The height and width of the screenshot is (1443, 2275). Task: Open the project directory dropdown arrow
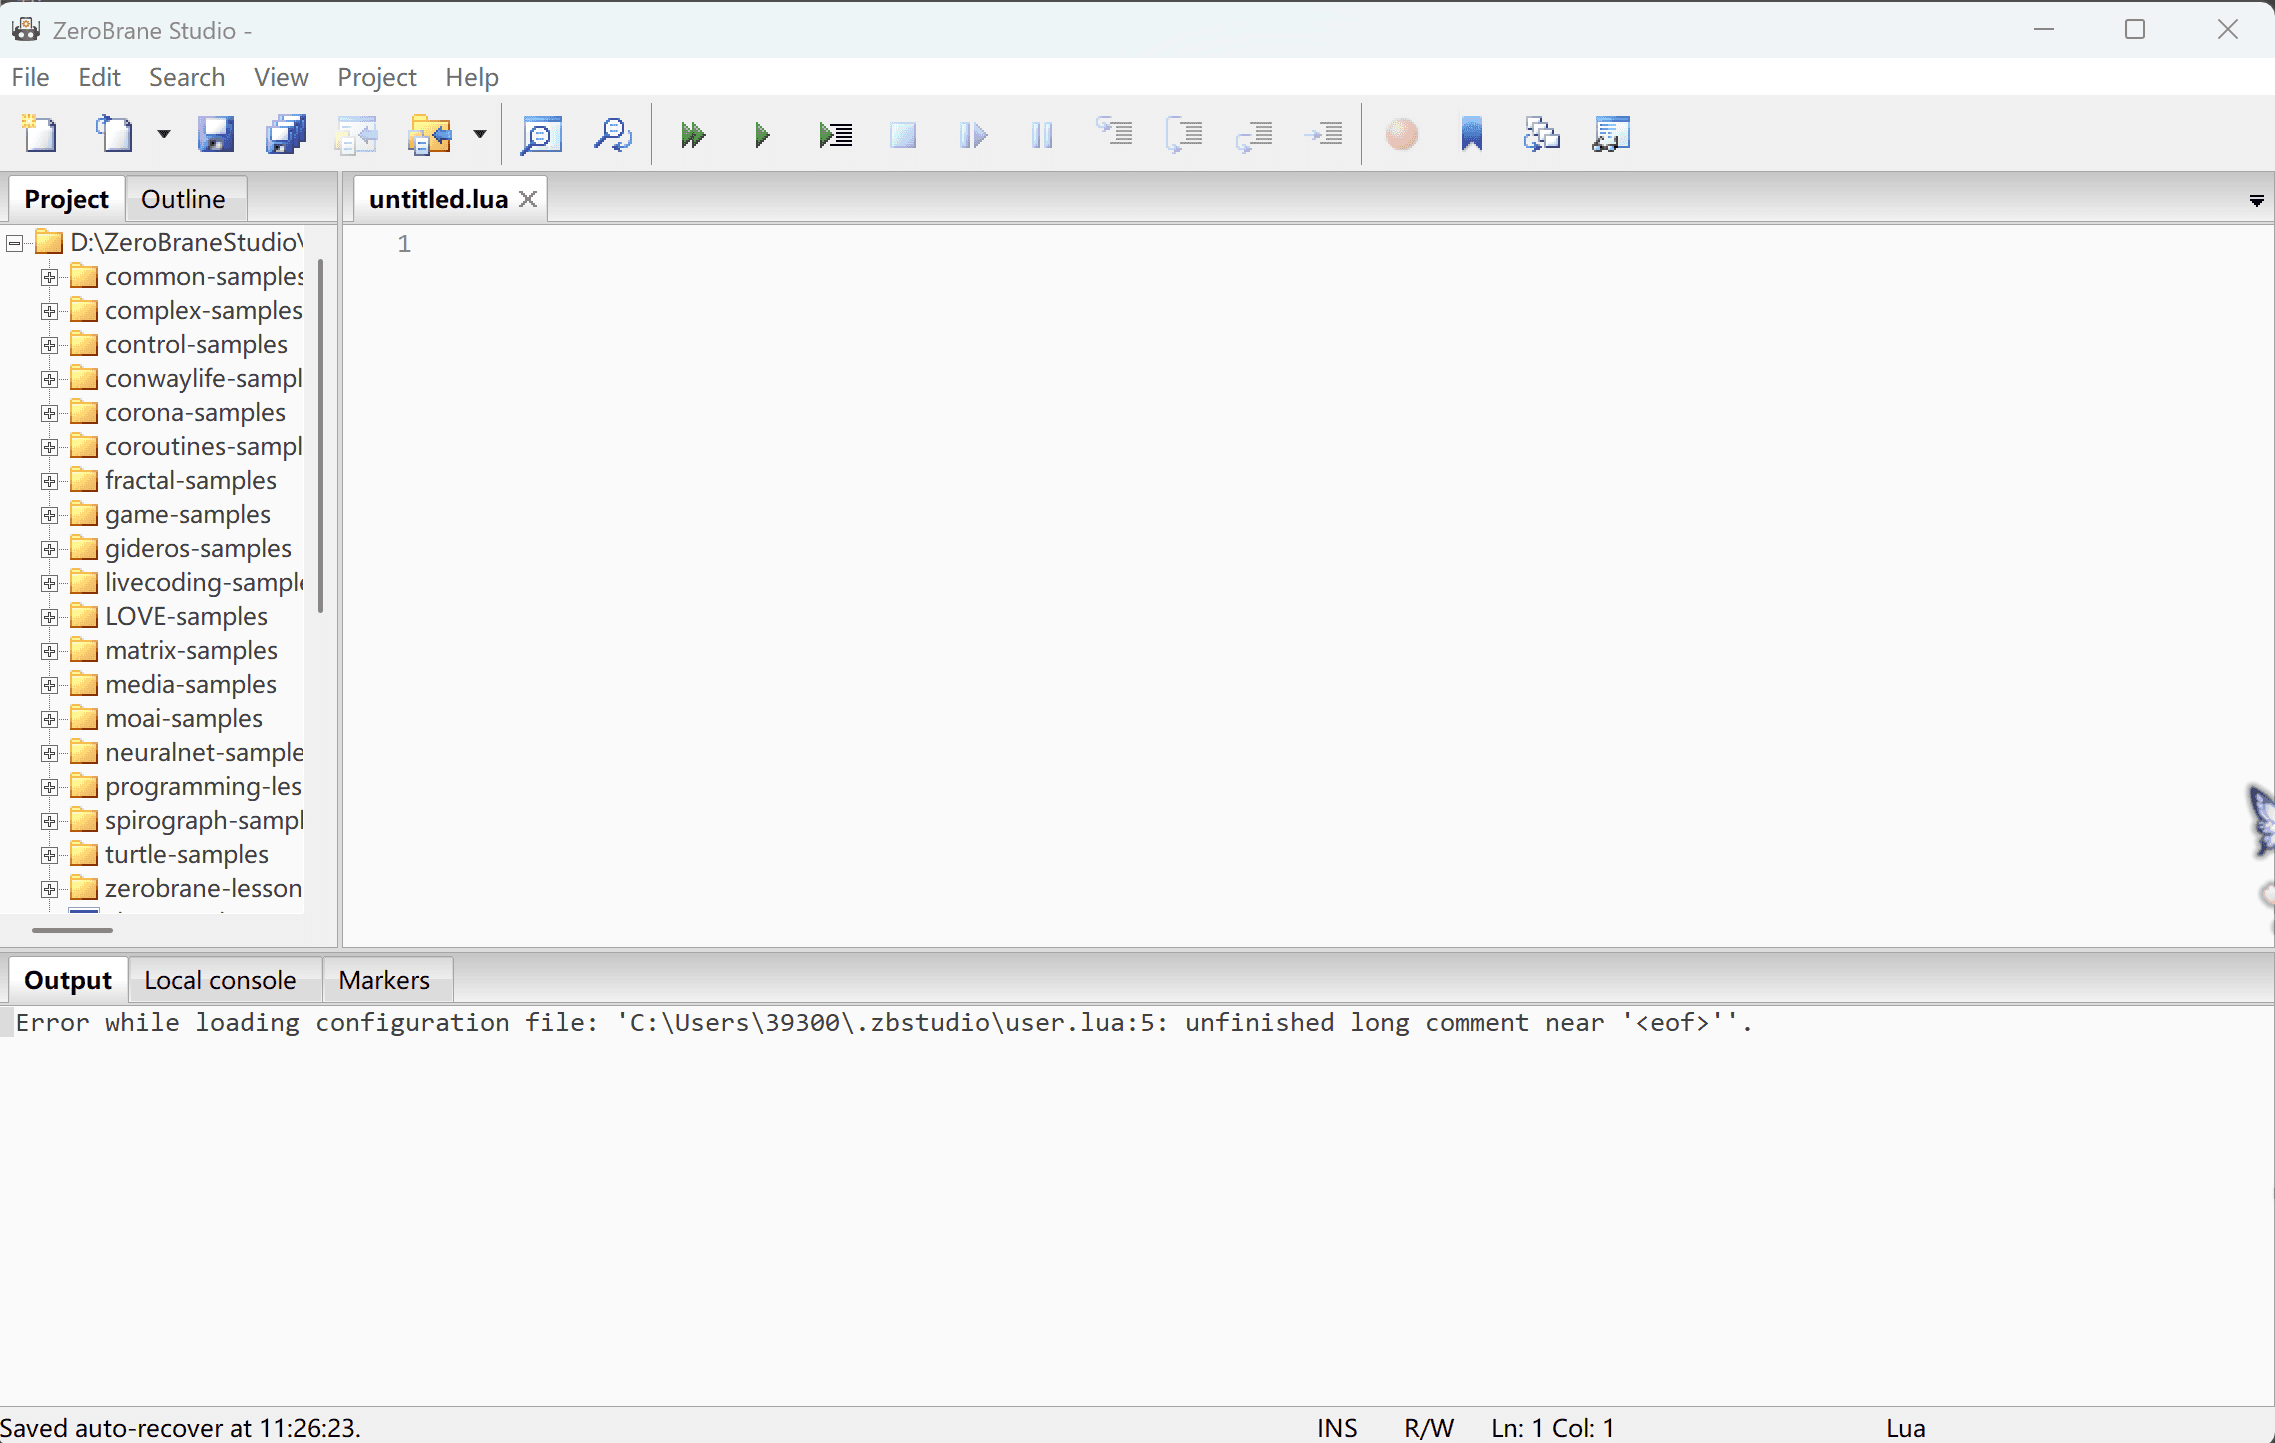coord(480,134)
